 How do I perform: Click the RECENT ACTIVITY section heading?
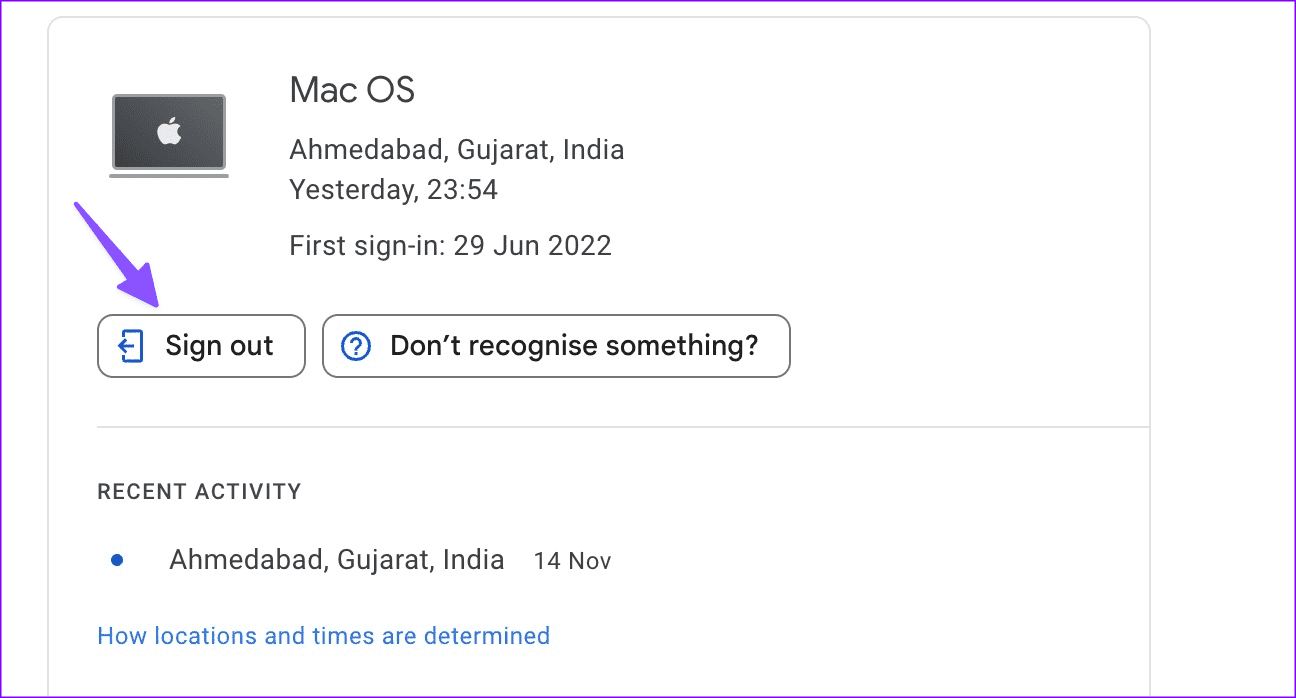click(x=199, y=492)
